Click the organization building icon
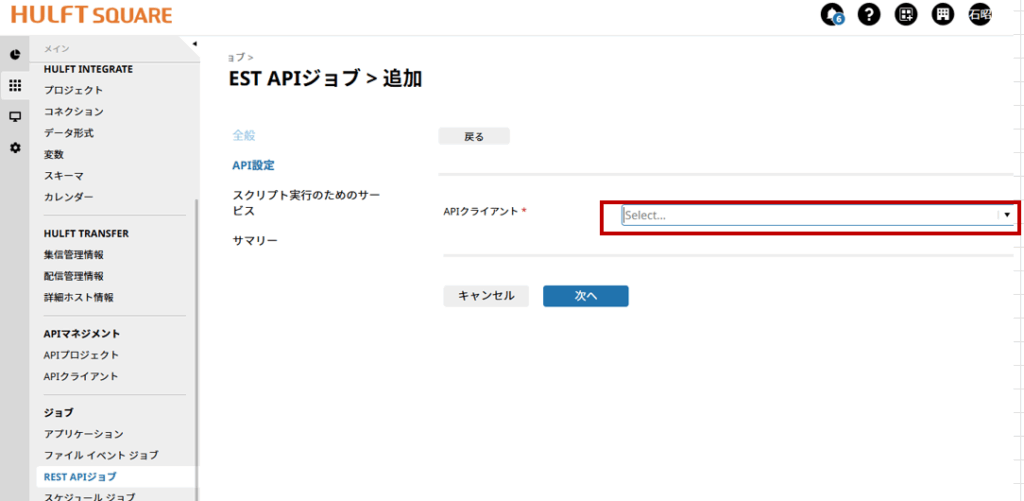The width and height of the screenshot is (1024, 501). coord(942,15)
